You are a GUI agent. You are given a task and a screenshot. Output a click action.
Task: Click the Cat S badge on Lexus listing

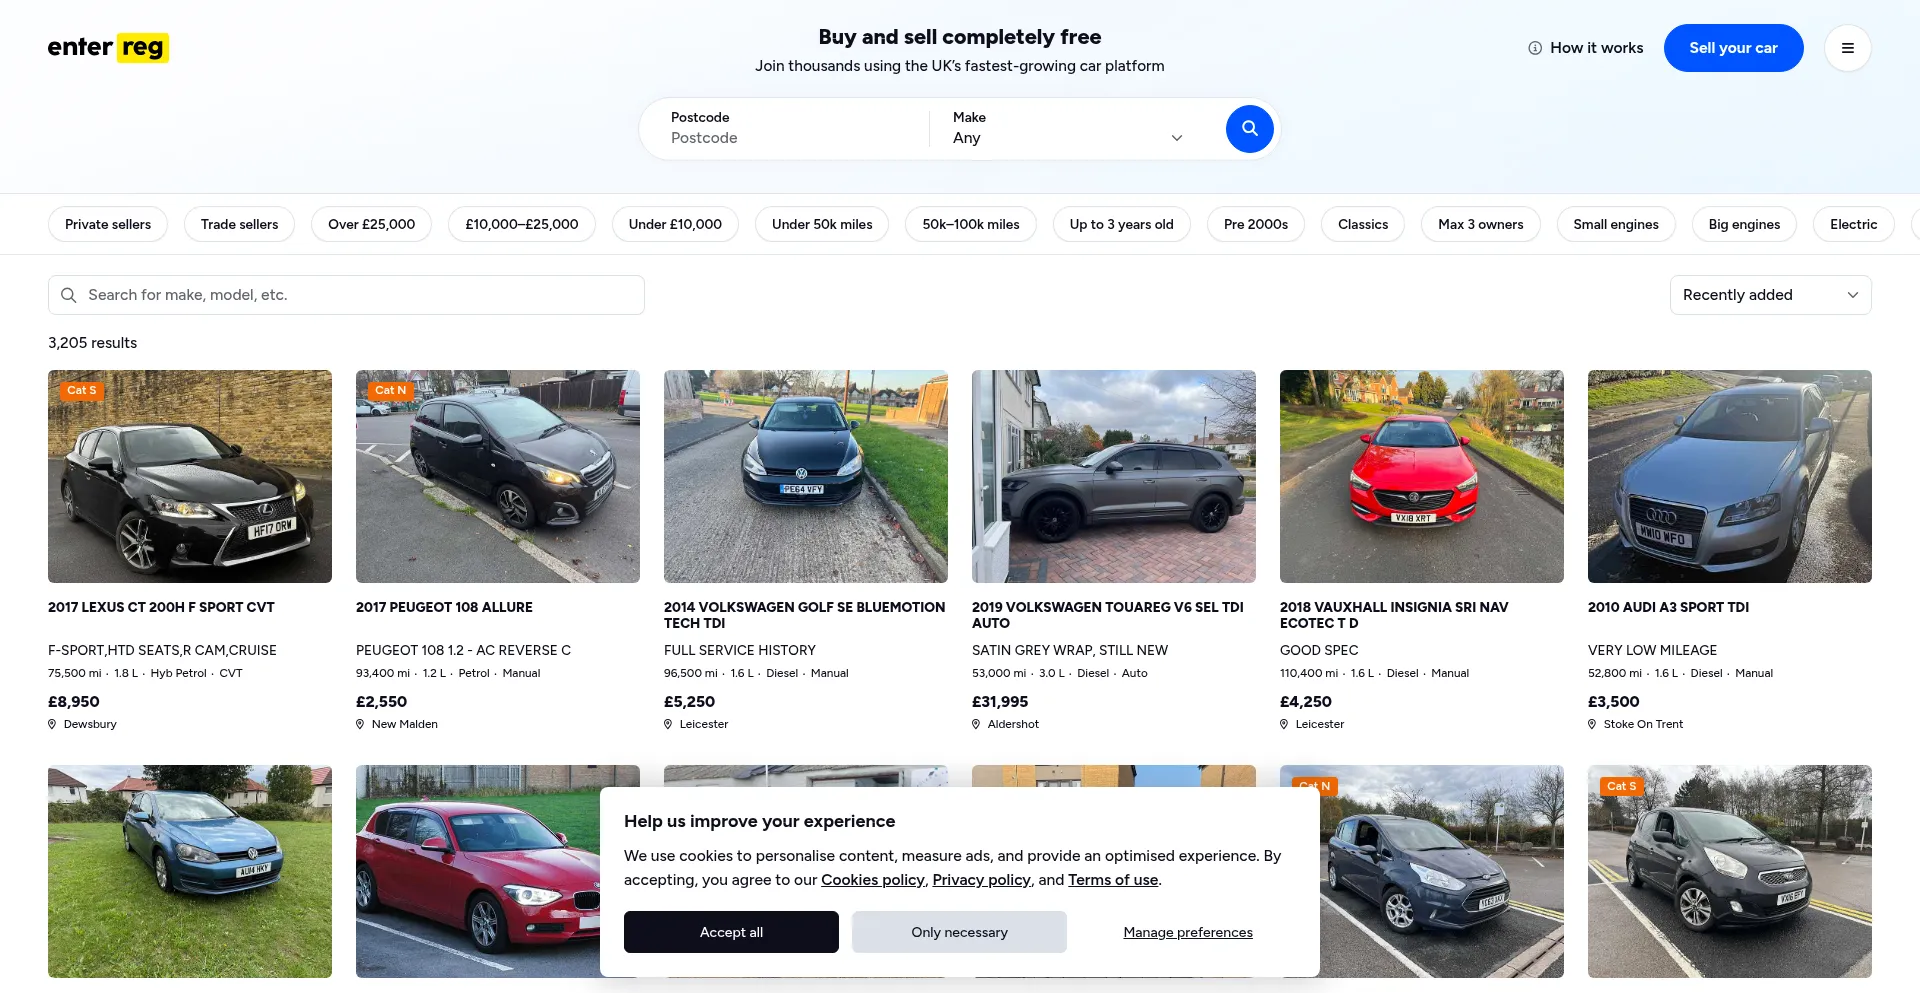(x=82, y=390)
